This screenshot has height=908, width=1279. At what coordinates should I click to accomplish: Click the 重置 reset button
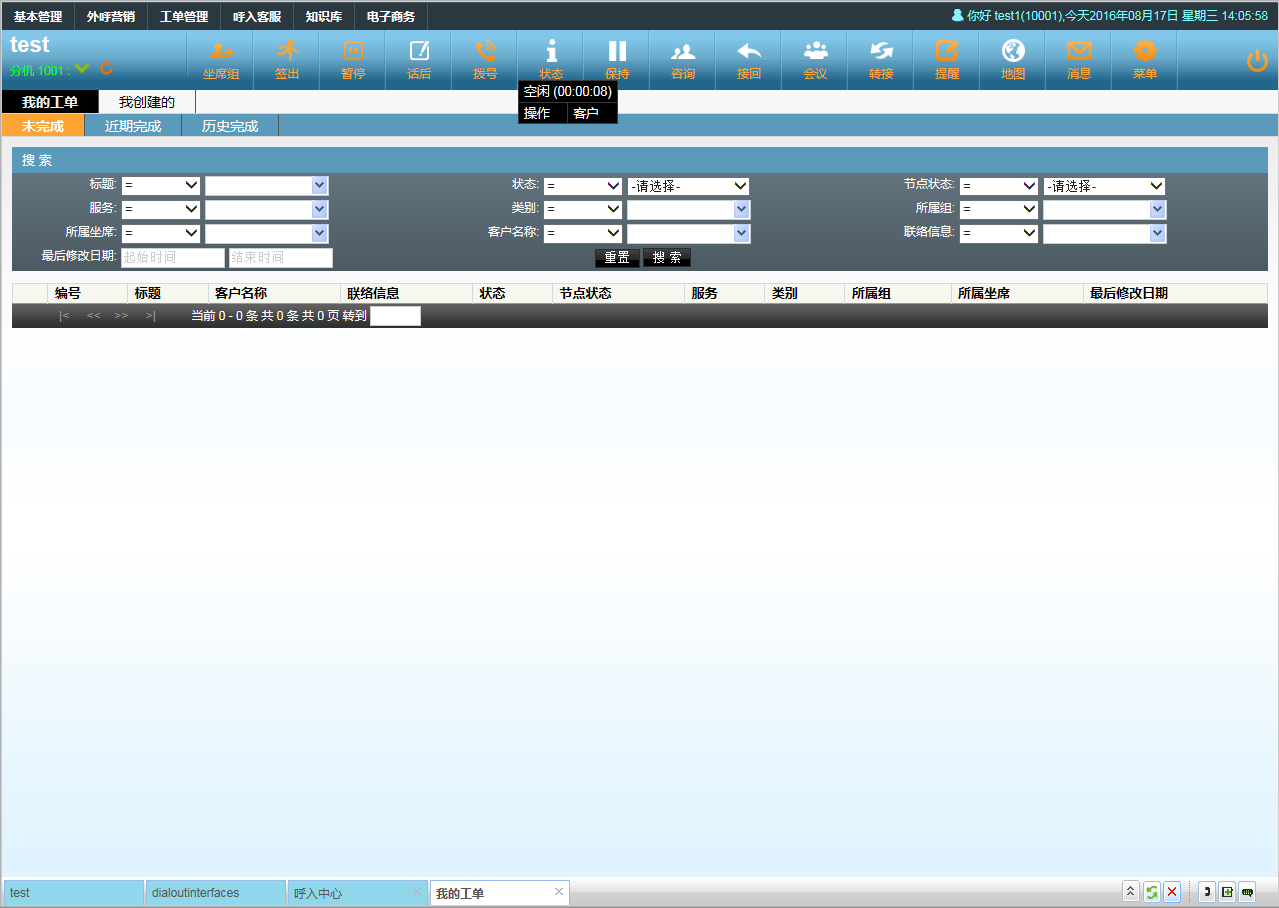coord(617,257)
